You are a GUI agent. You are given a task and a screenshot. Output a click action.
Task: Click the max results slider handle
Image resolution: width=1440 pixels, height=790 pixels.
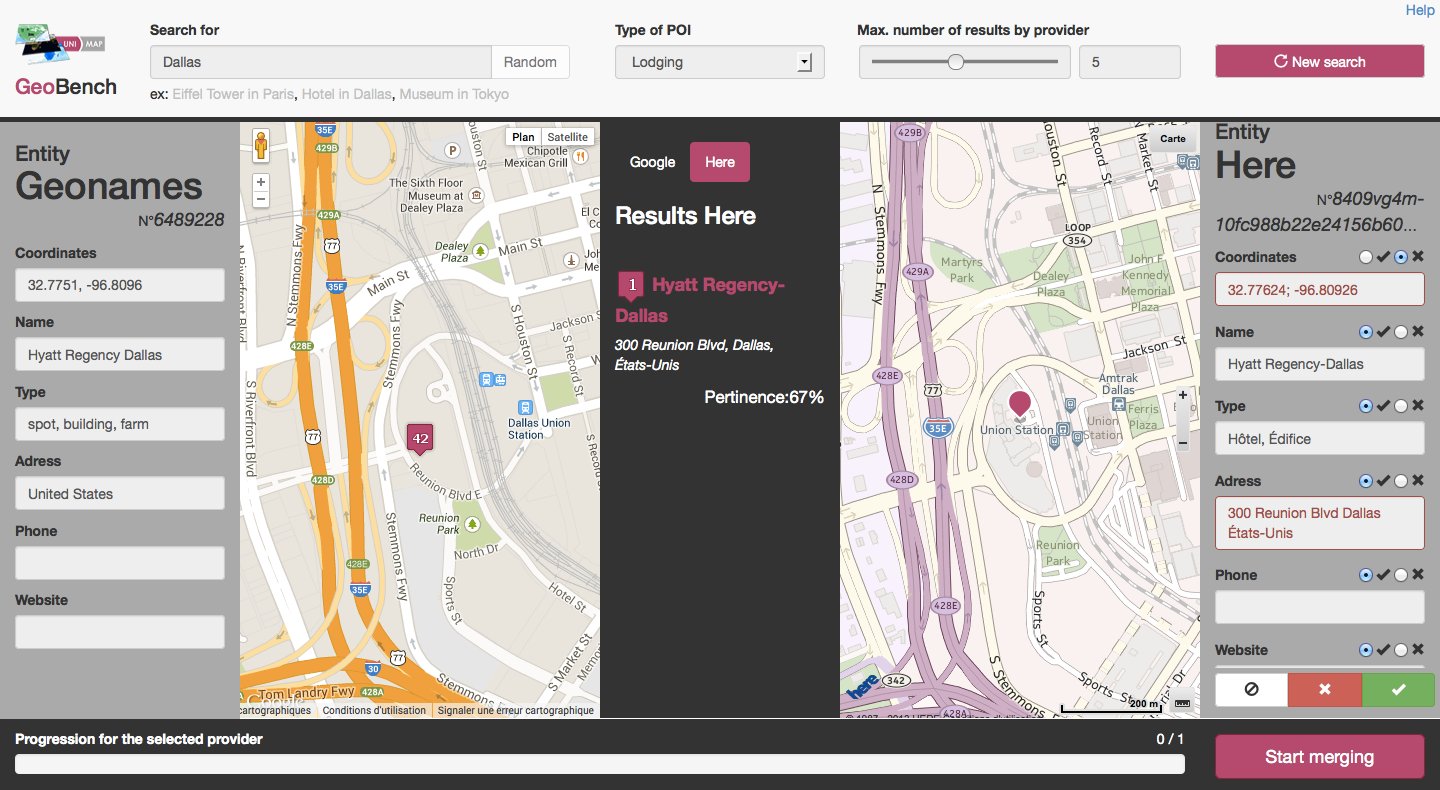coord(956,62)
